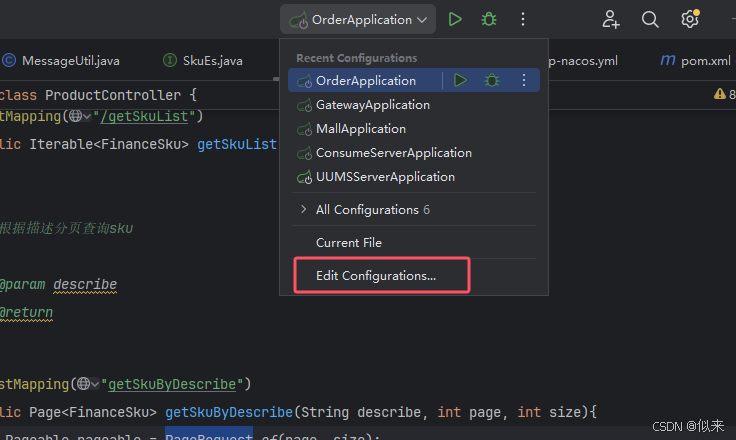The width and height of the screenshot is (736, 440).
Task: Open Search Everywhere magnifier
Action: [650, 19]
